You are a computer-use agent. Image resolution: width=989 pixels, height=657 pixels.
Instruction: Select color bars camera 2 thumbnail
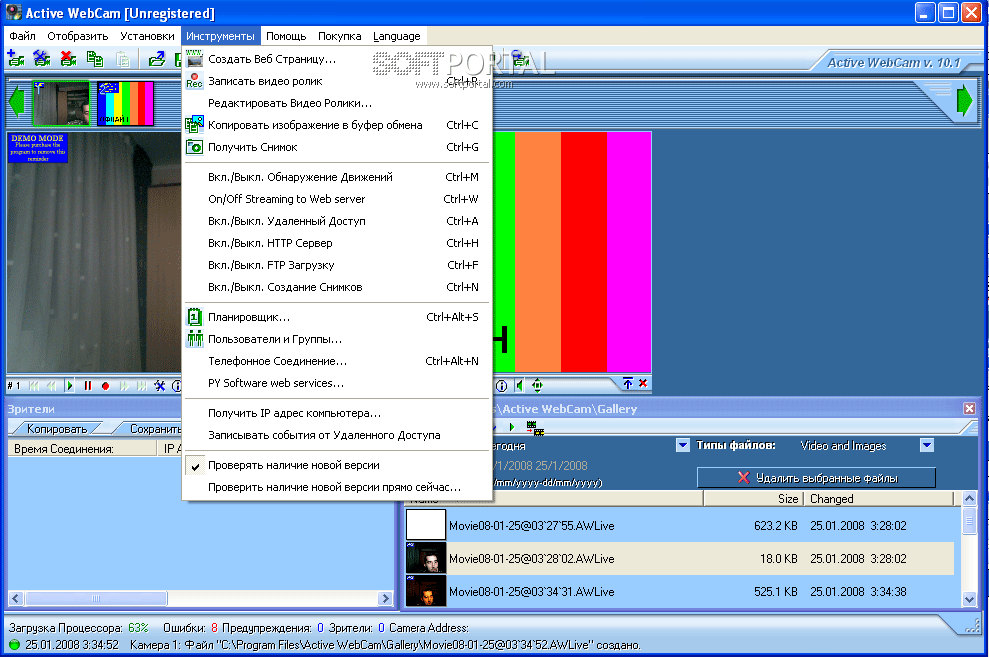126,103
